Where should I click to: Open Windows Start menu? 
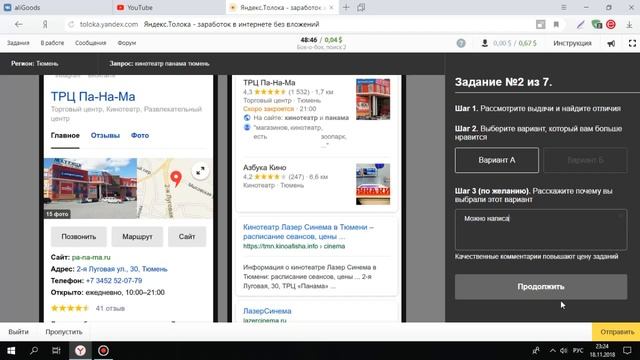coord(11,351)
